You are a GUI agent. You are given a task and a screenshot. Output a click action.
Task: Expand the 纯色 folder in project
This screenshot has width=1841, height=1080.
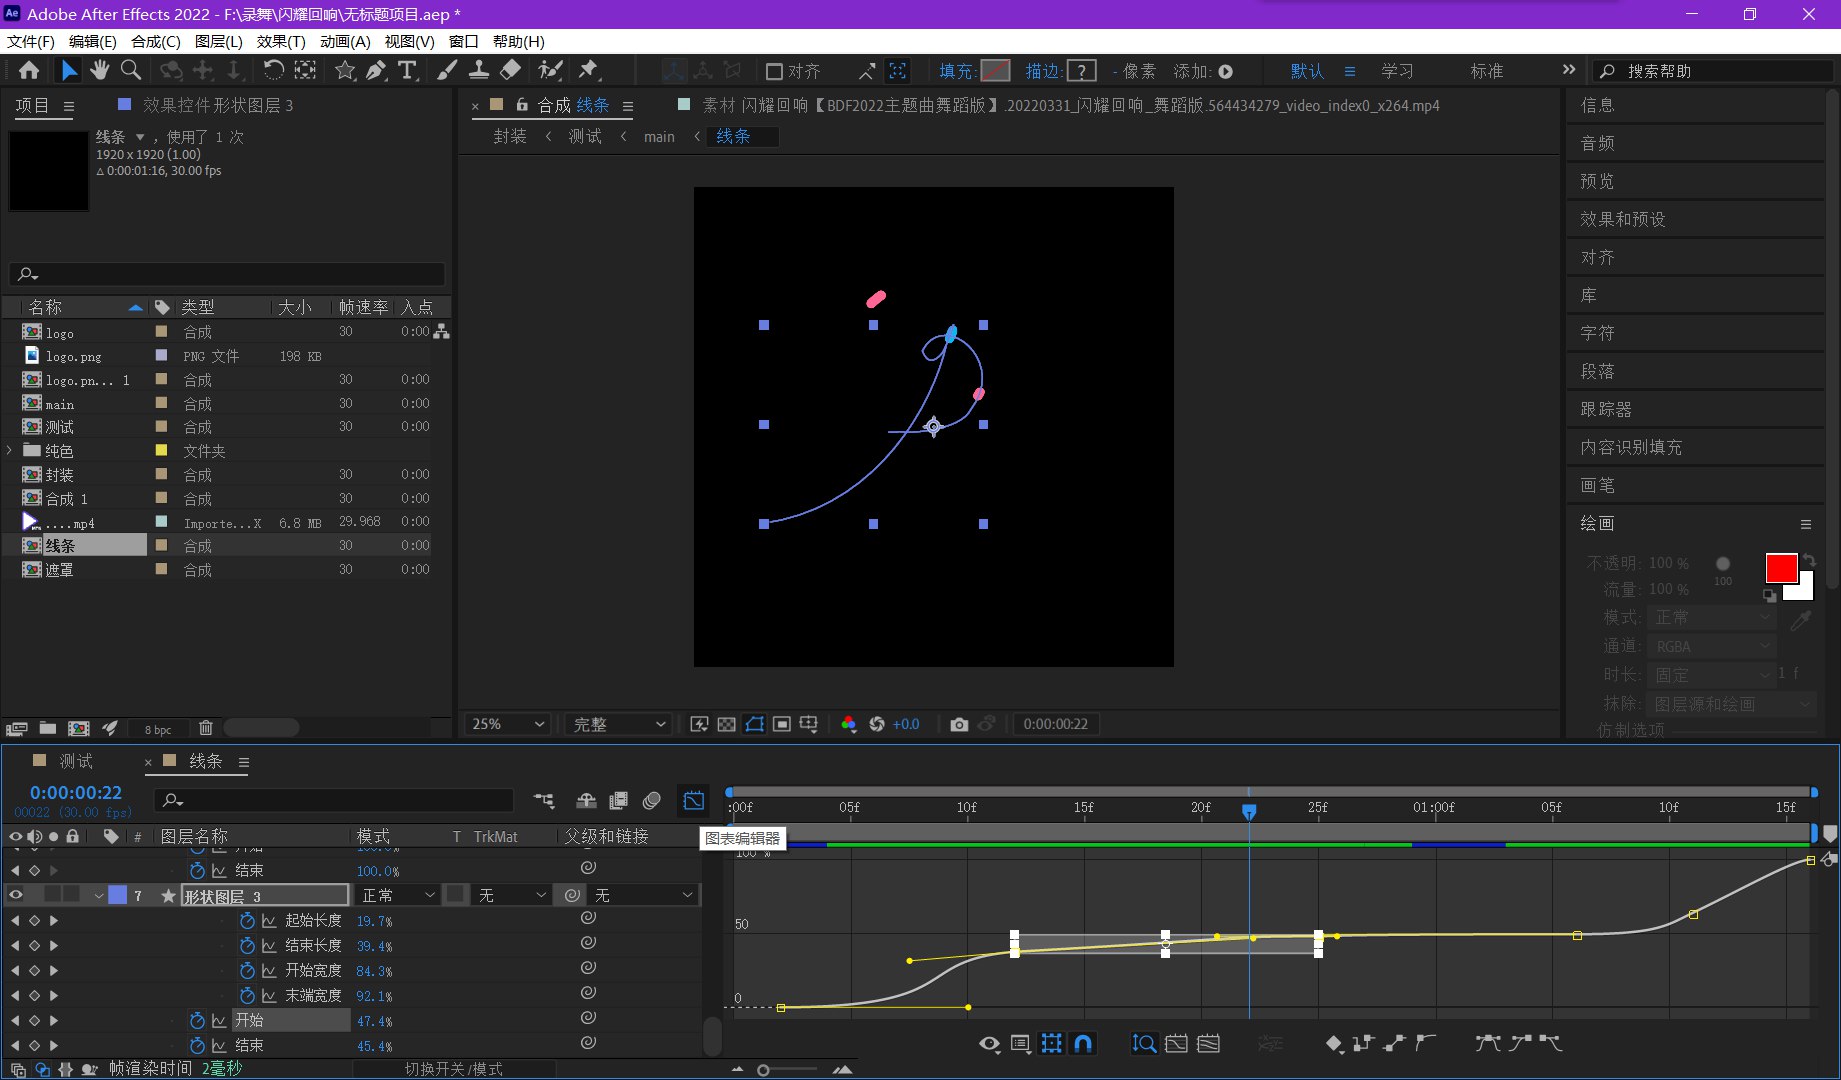(10, 451)
